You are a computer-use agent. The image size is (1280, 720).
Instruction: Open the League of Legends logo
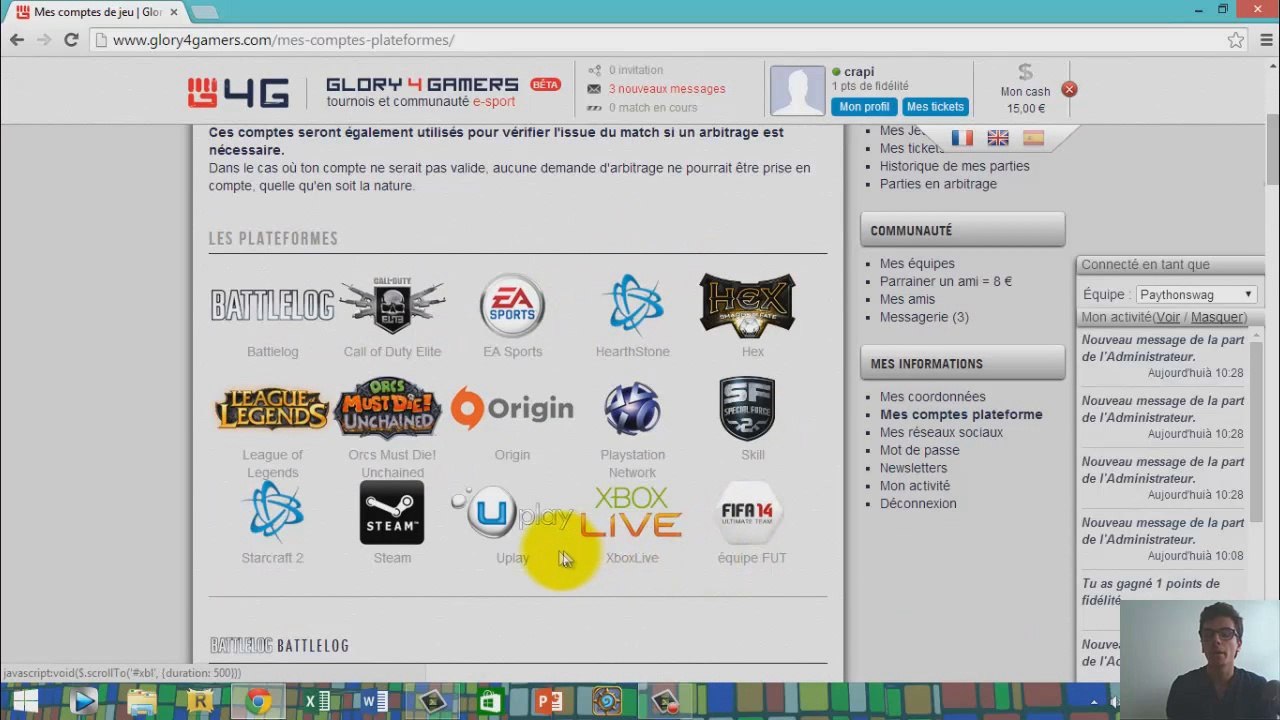[272, 409]
